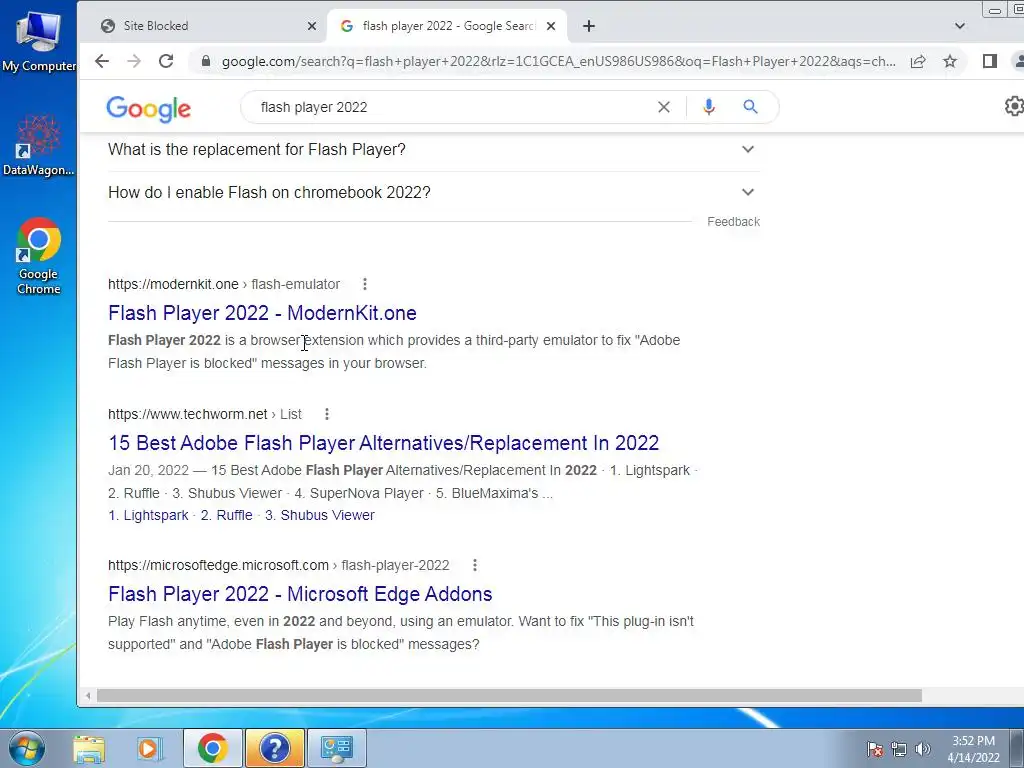This screenshot has width=1024, height=768.
Task: Open more options for modernkit.one result
Action: [365, 284]
